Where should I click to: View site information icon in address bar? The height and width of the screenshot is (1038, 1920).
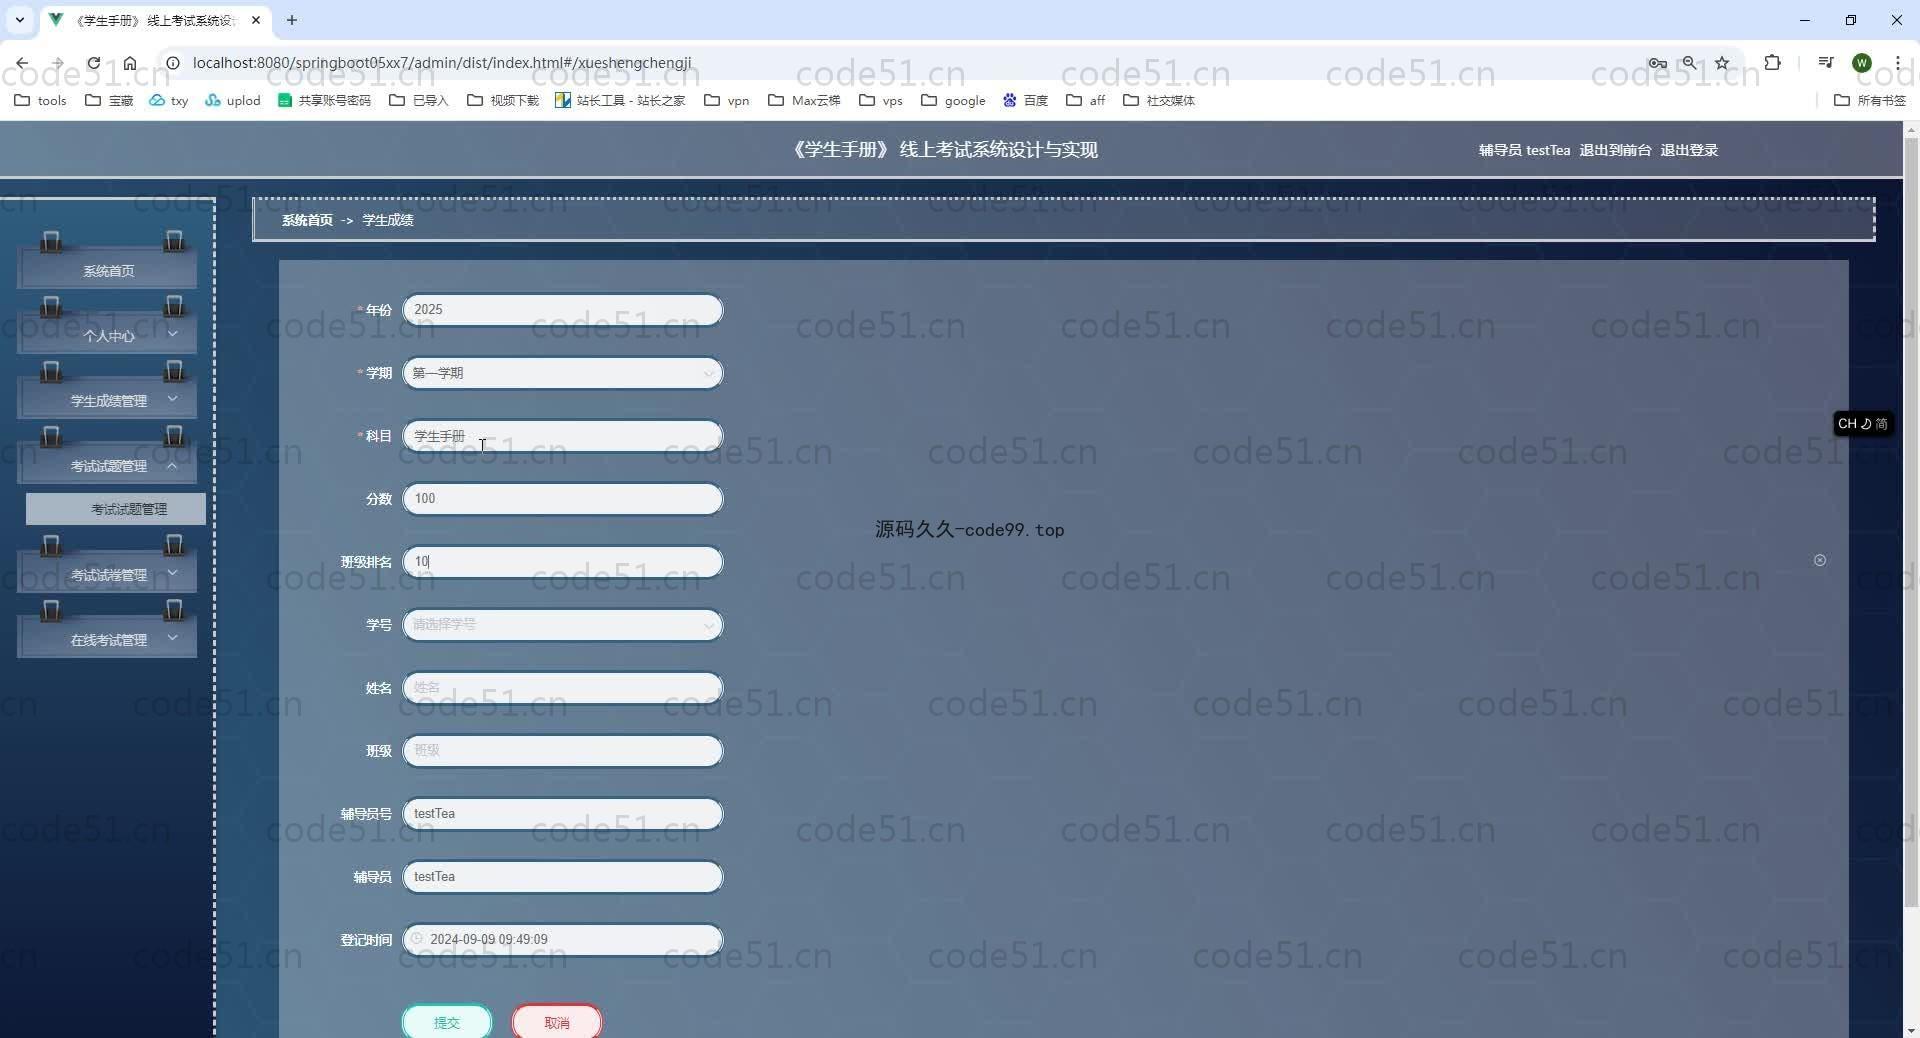pyautogui.click(x=173, y=63)
